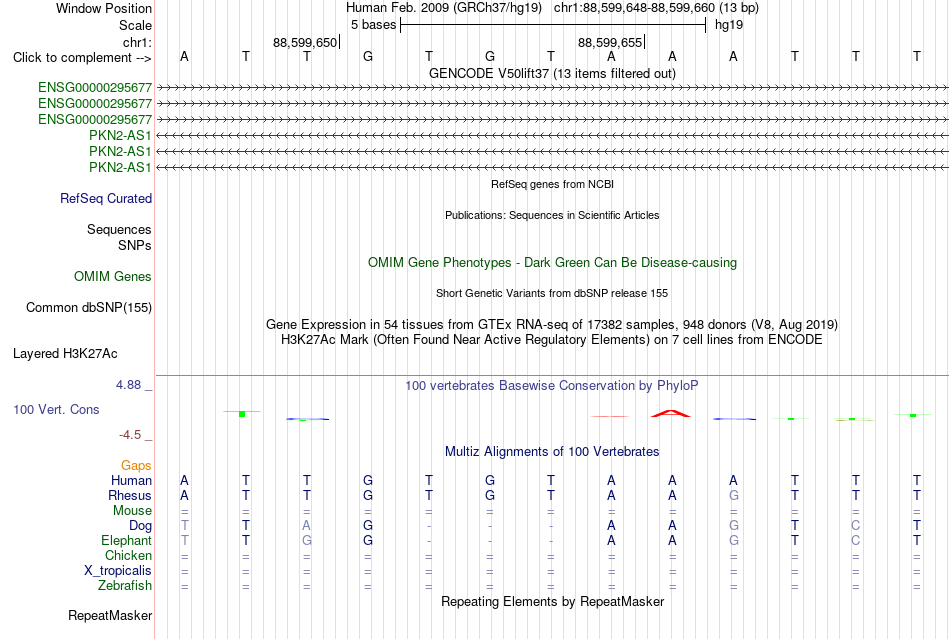Click the red PhyloP conservation peak
Image resolution: width=950 pixels, height=639 pixels.
click(x=671, y=414)
